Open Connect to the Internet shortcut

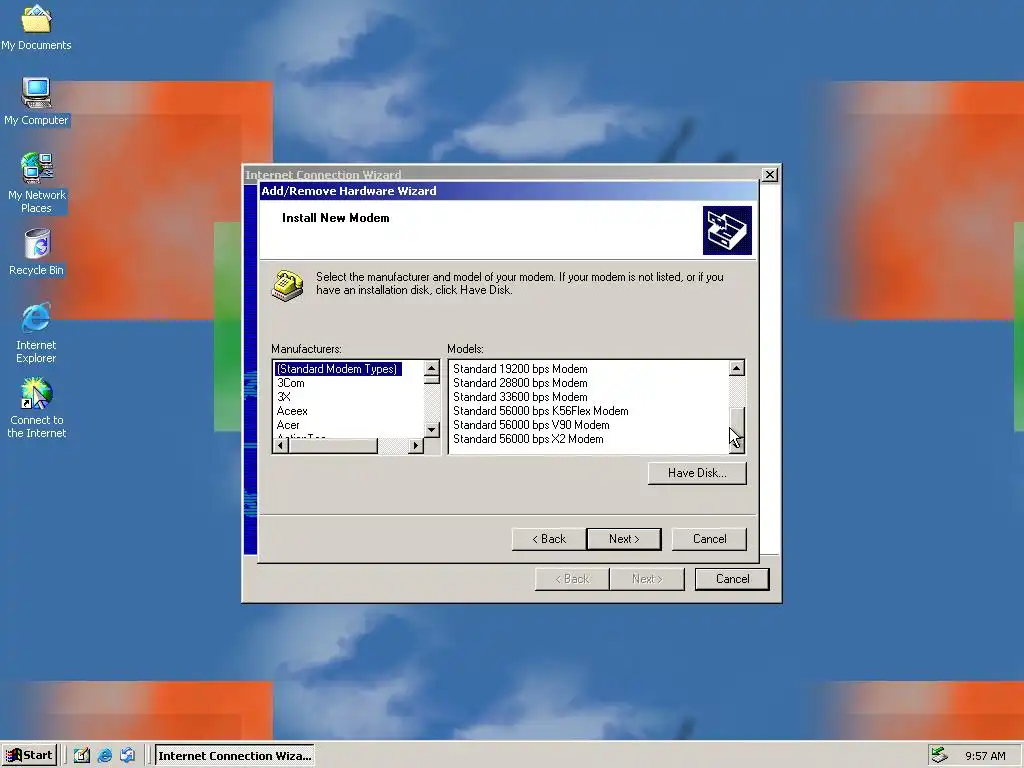37,409
